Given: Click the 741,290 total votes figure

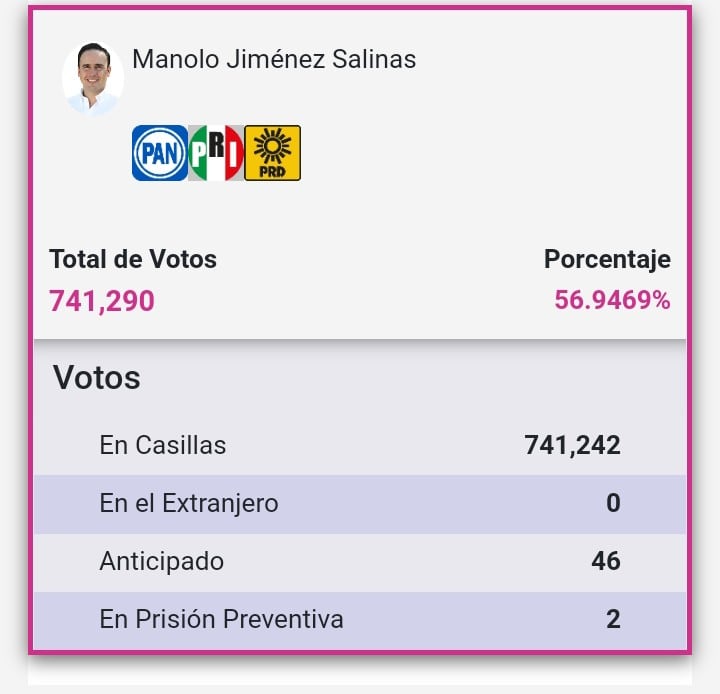Looking at the screenshot, I should click(x=102, y=300).
